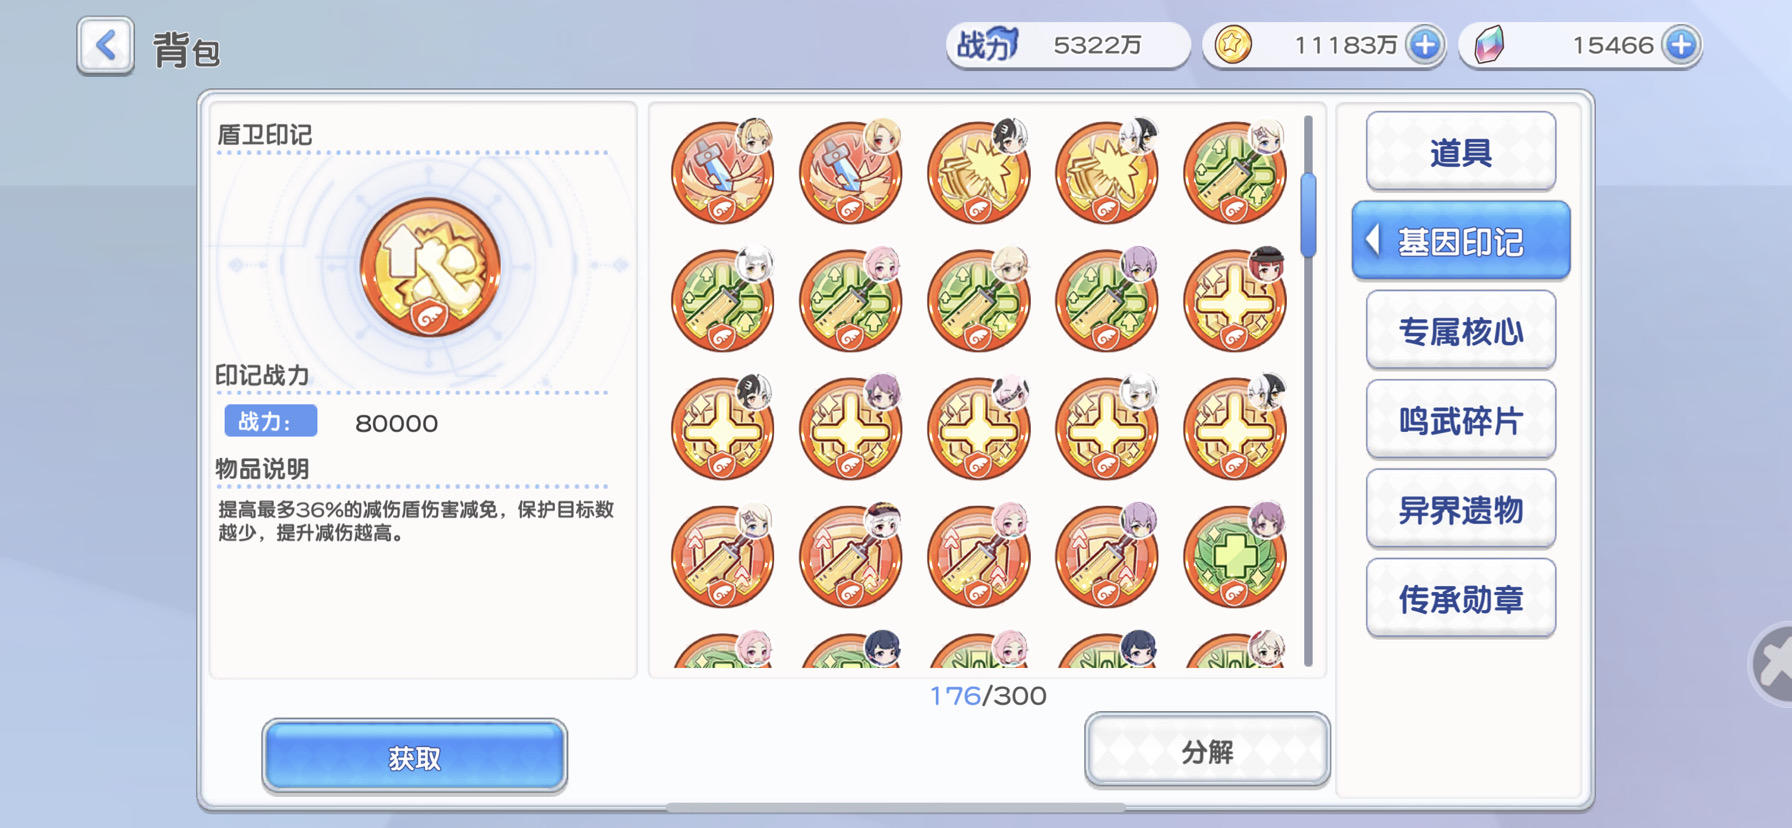Add crystals with the plus icon beside 15466
The width and height of the screenshot is (1792, 828).
click(x=1681, y=45)
